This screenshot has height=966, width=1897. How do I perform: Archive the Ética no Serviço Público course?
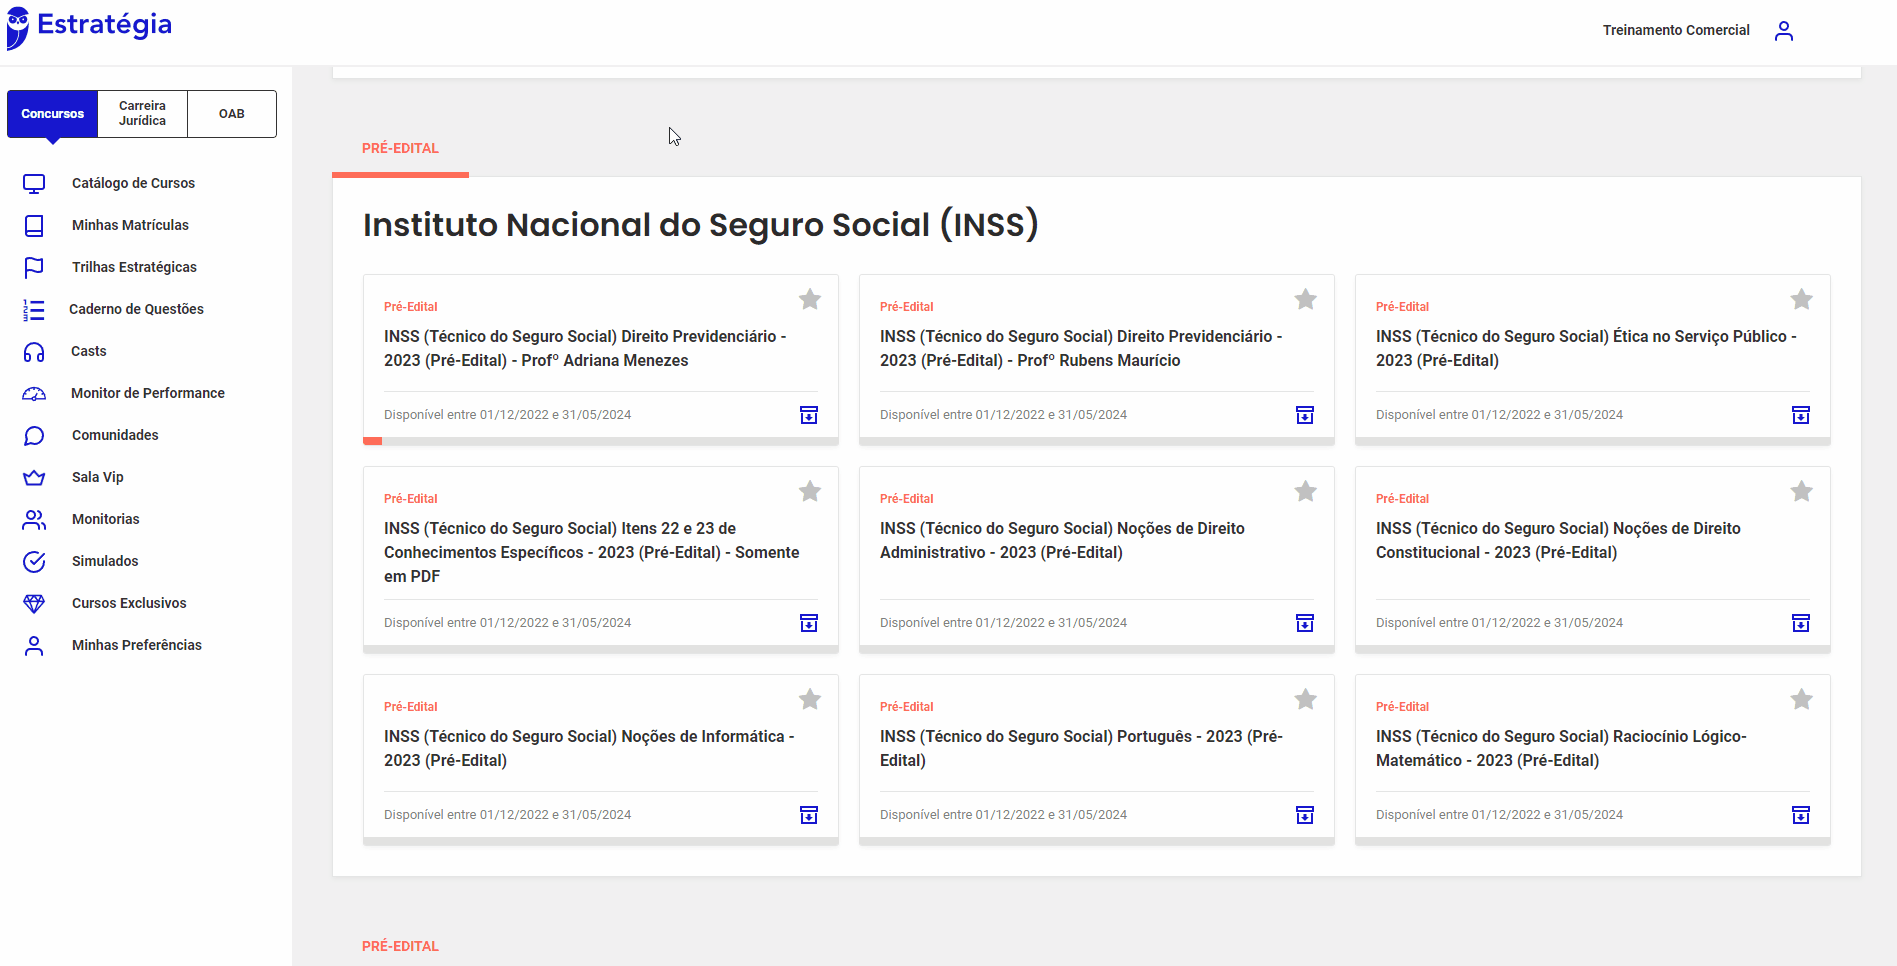click(1801, 415)
